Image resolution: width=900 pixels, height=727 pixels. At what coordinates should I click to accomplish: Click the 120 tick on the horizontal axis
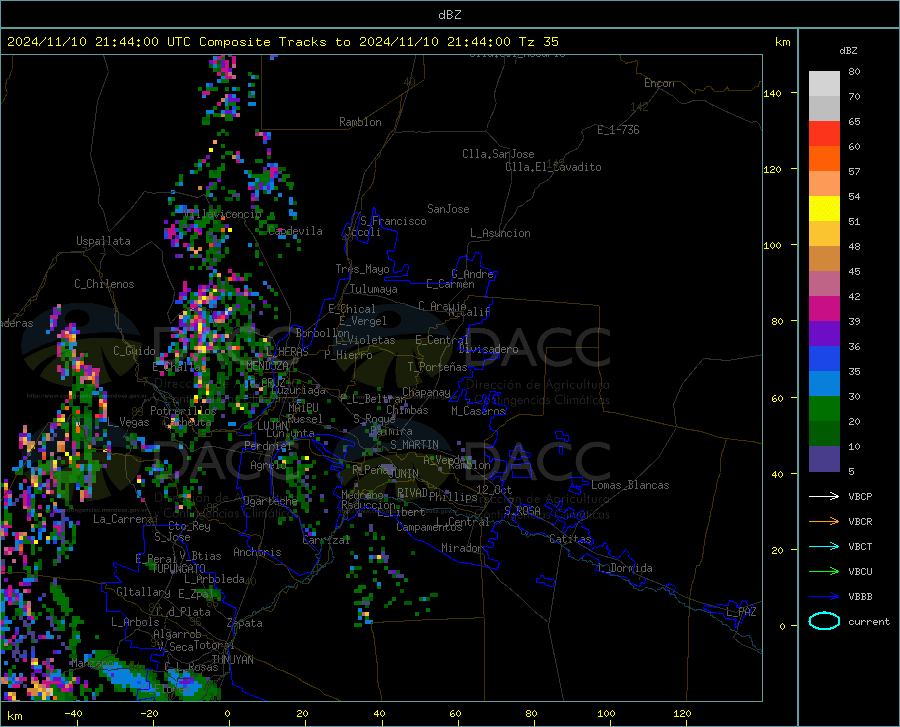click(x=682, y=713)
